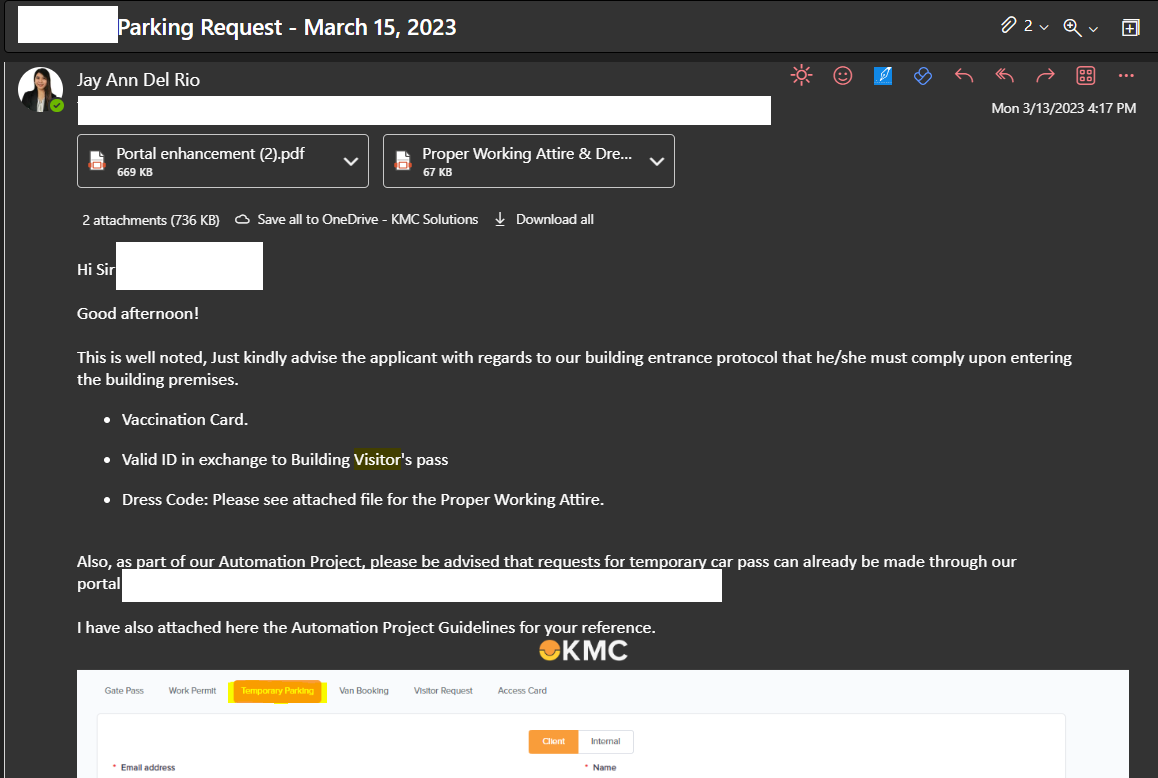Click the Reply all double-arrow icon
This screenshot has width=1158, height=778.
[x=1004, y=75]
